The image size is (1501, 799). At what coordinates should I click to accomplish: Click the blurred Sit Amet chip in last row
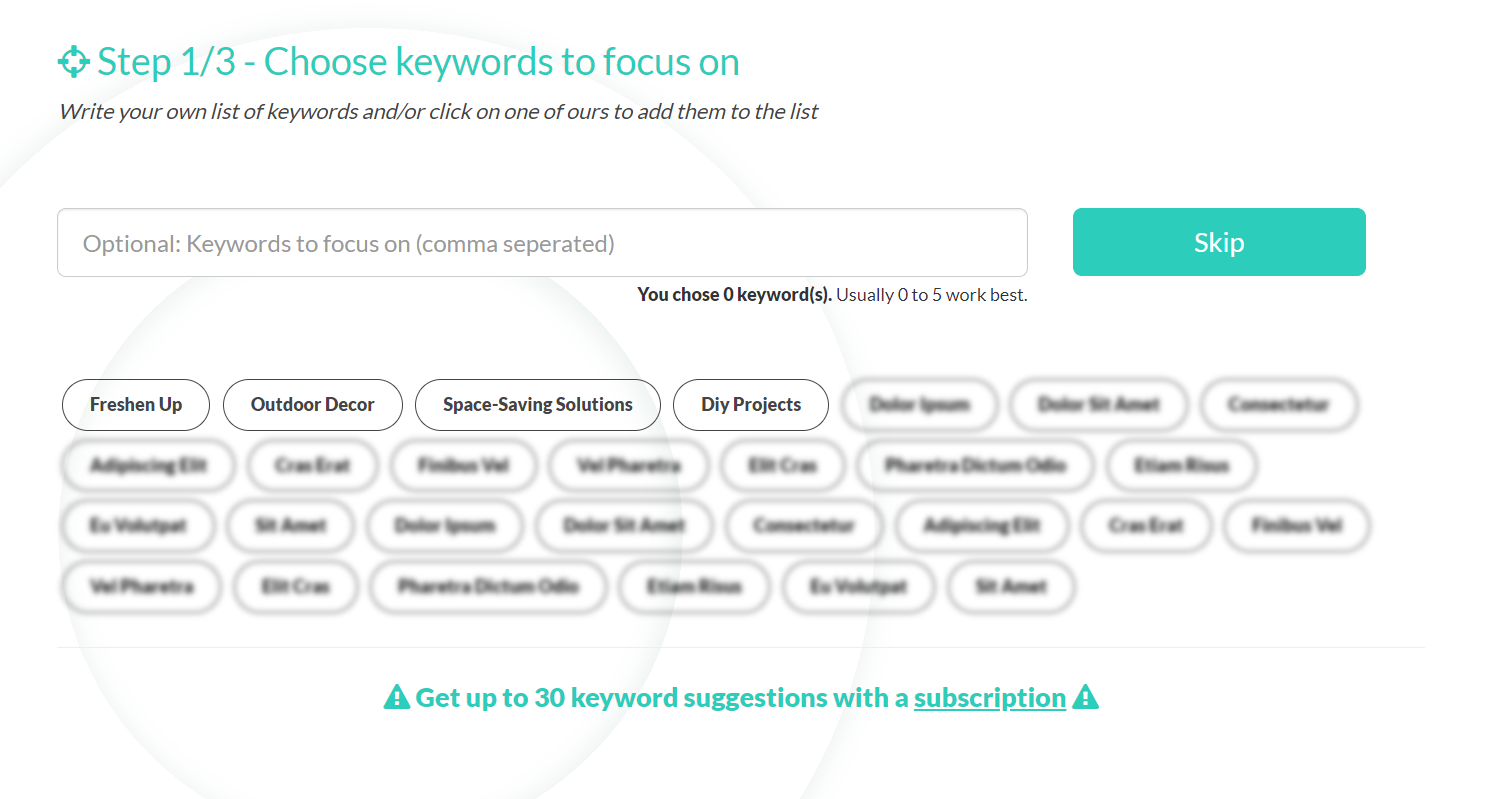1011,586
